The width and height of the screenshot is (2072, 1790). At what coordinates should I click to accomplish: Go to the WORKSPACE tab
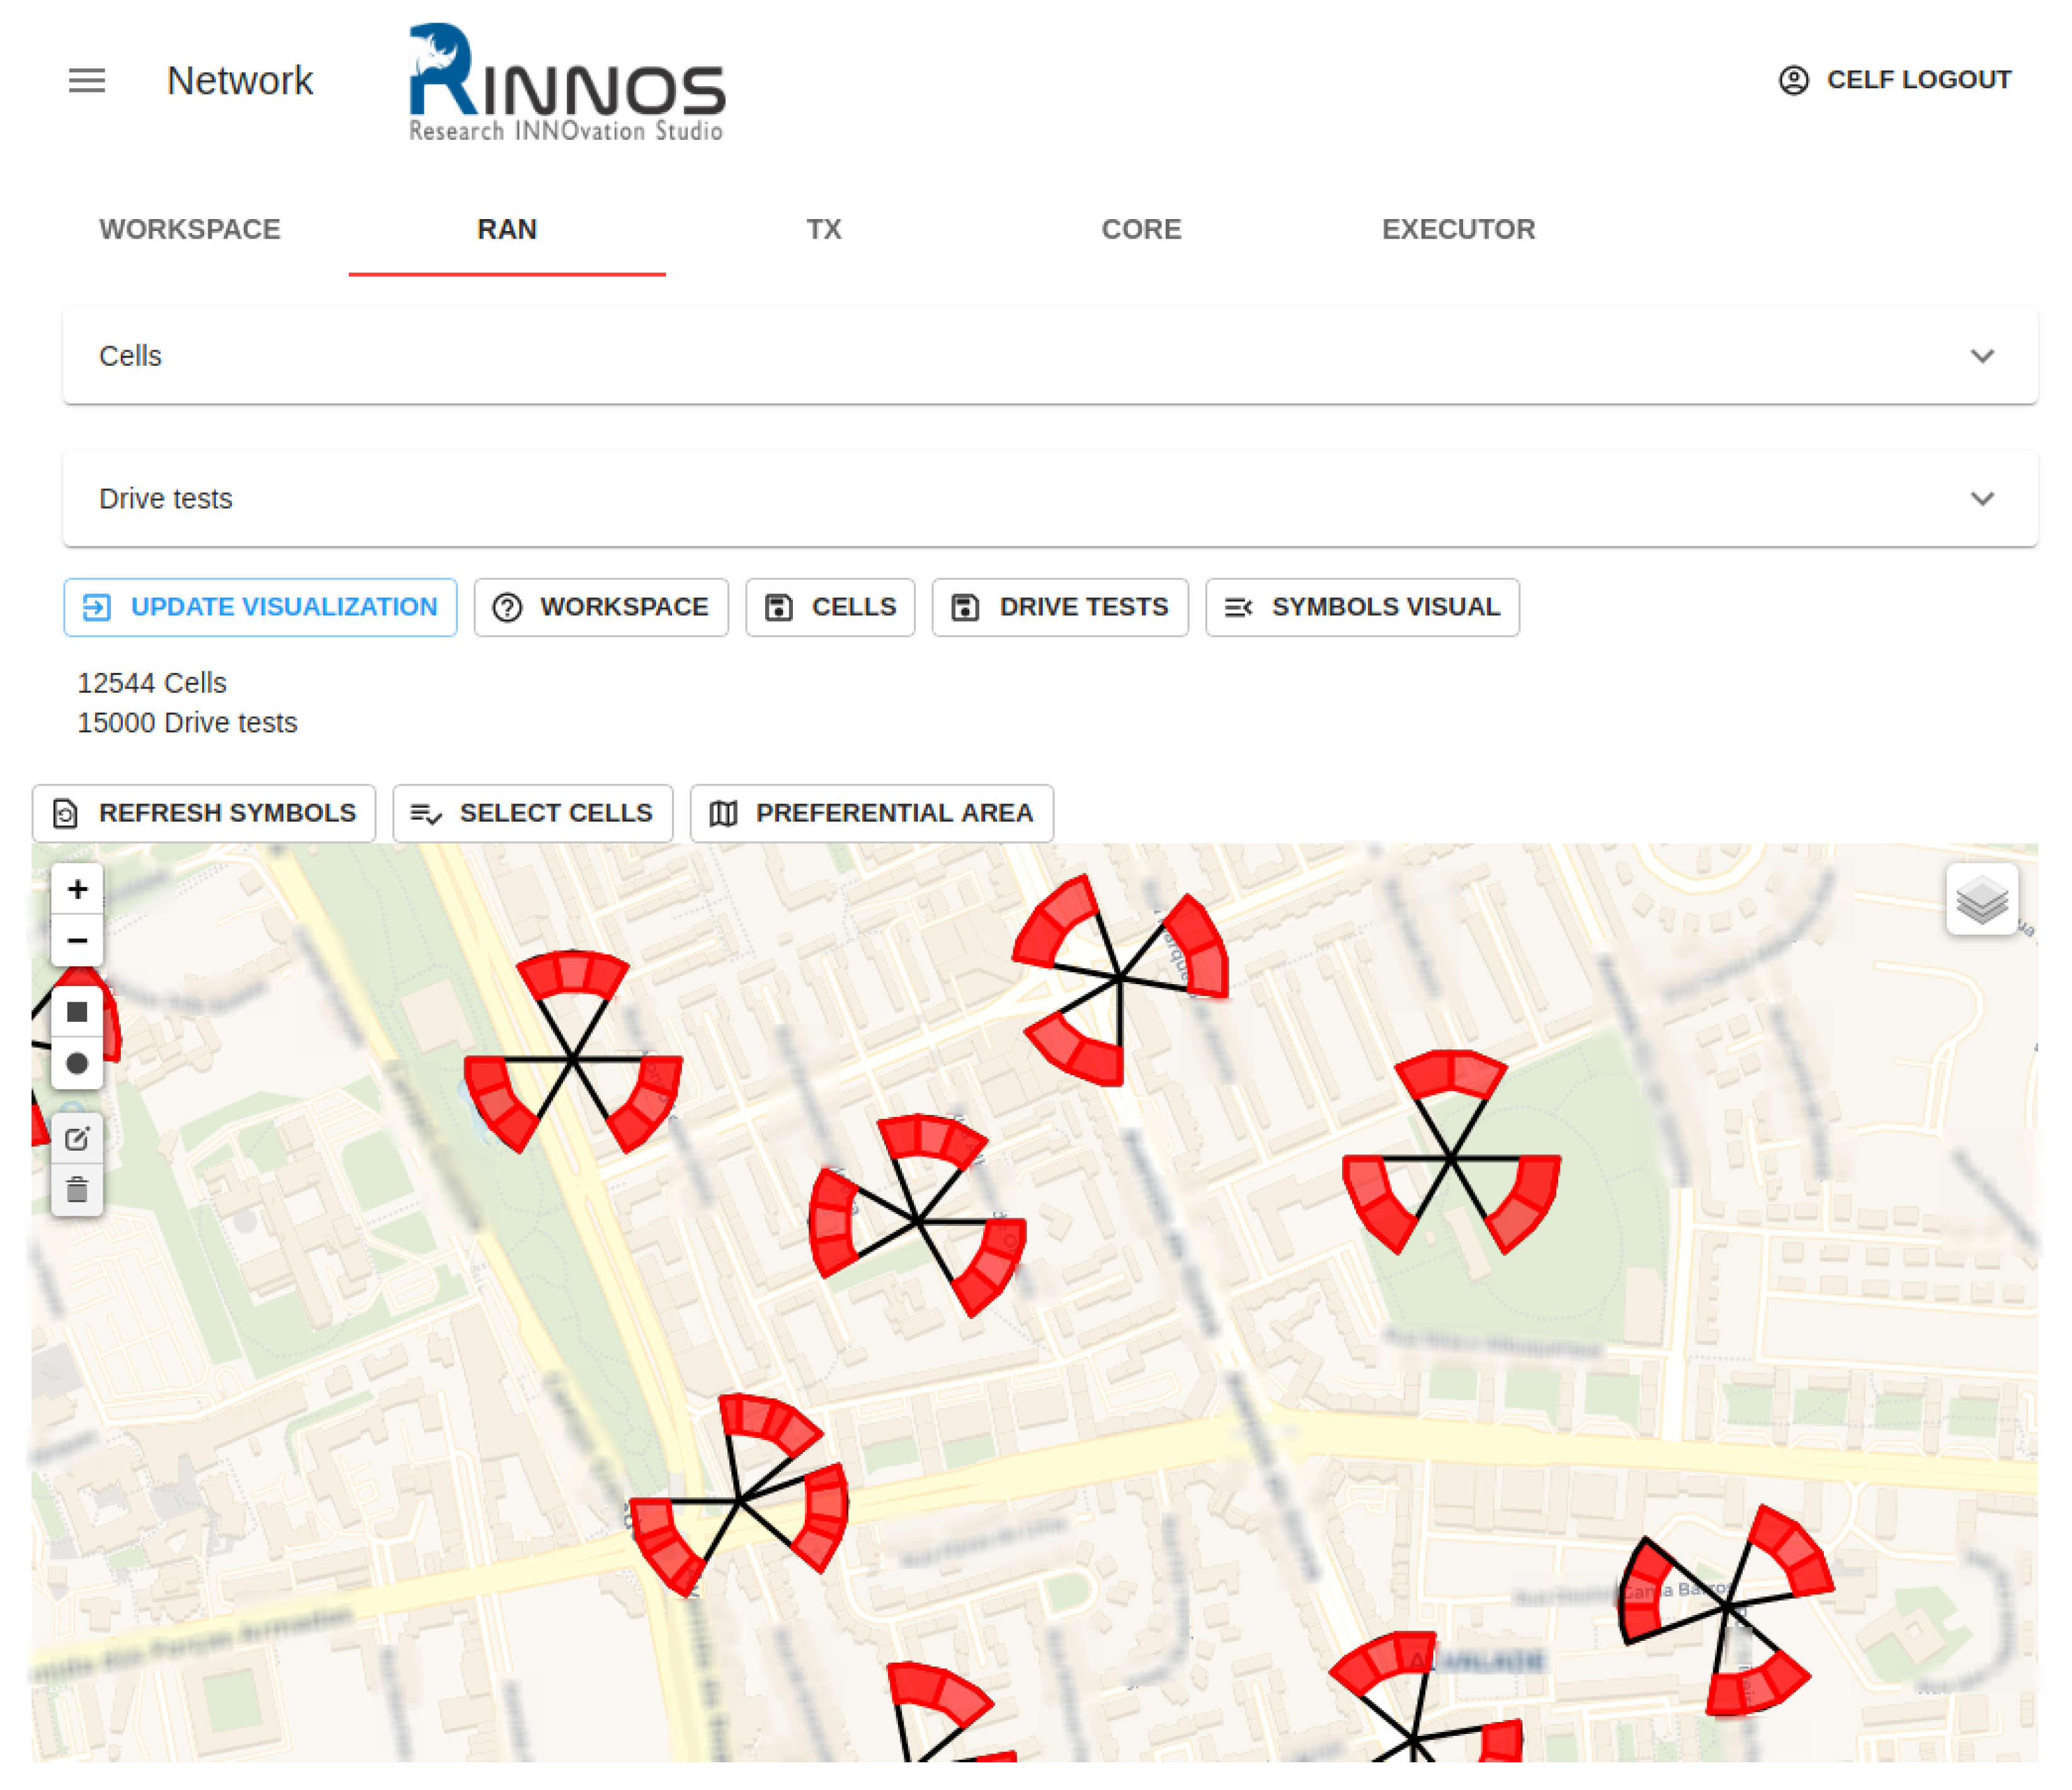190,229
